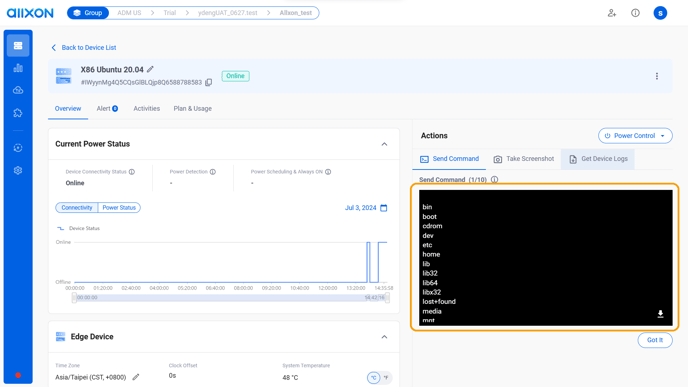Download command output with download icon
Image resolution: width=688 pixels, height=387 pixels.
pyautogui.click(x=660, y=314)
